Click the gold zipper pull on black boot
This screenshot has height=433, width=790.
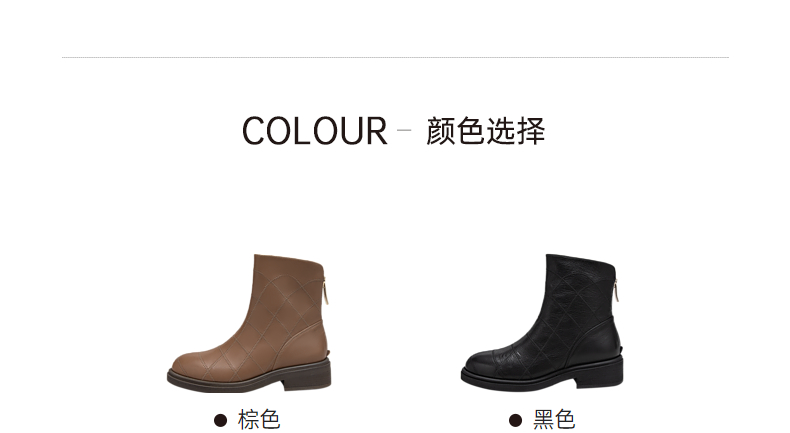tap(617, 291)
